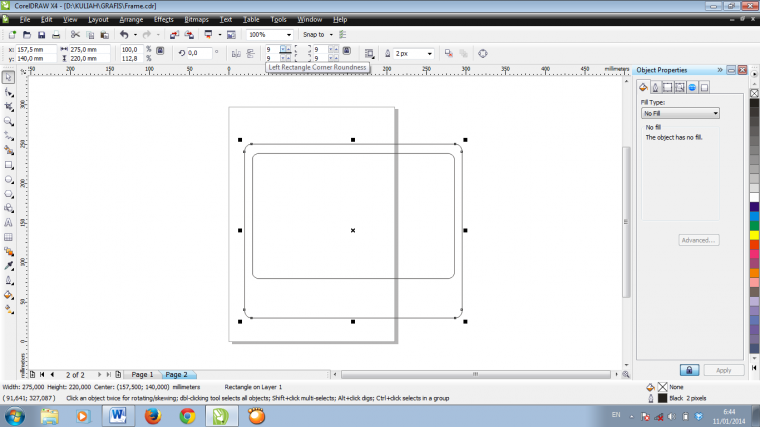Image resolution: width=760 pixels, height=427 pixels.
Task: Select the Shape tool
Action: click(9, 92)
